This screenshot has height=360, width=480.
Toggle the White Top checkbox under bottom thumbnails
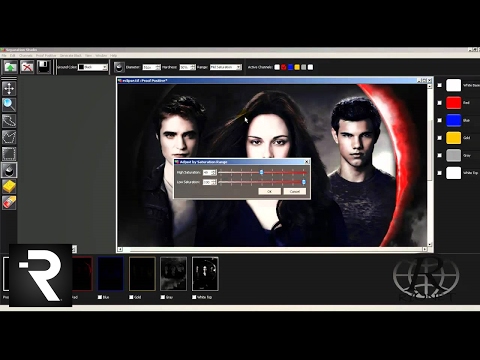pyautogui.click(x=194, y=297)
